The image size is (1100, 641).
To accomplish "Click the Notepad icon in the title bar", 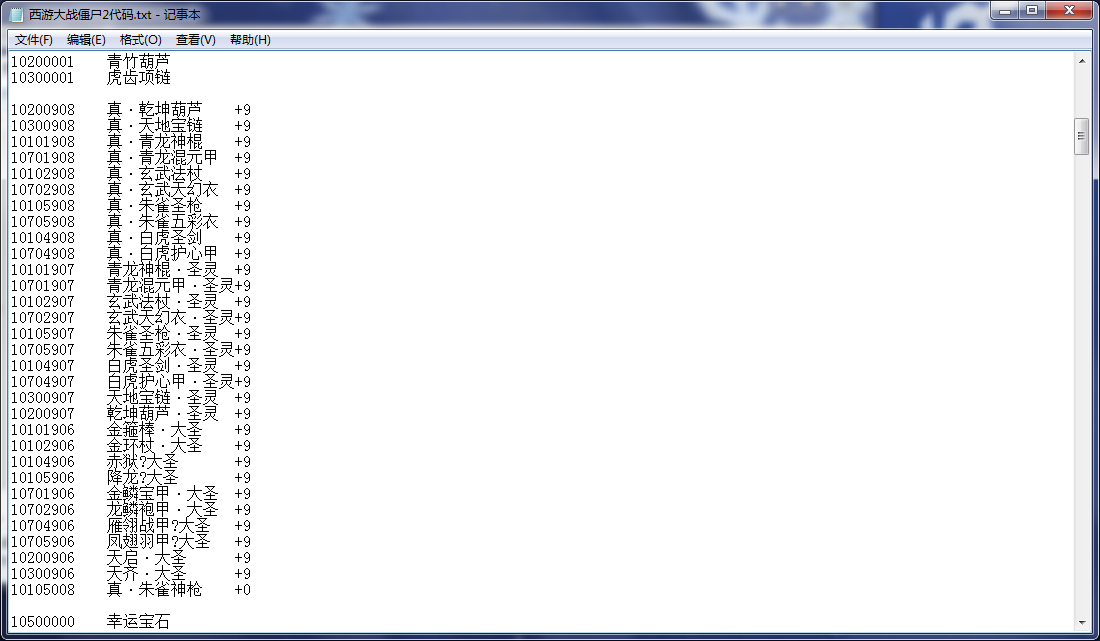I will pos(17,14).
